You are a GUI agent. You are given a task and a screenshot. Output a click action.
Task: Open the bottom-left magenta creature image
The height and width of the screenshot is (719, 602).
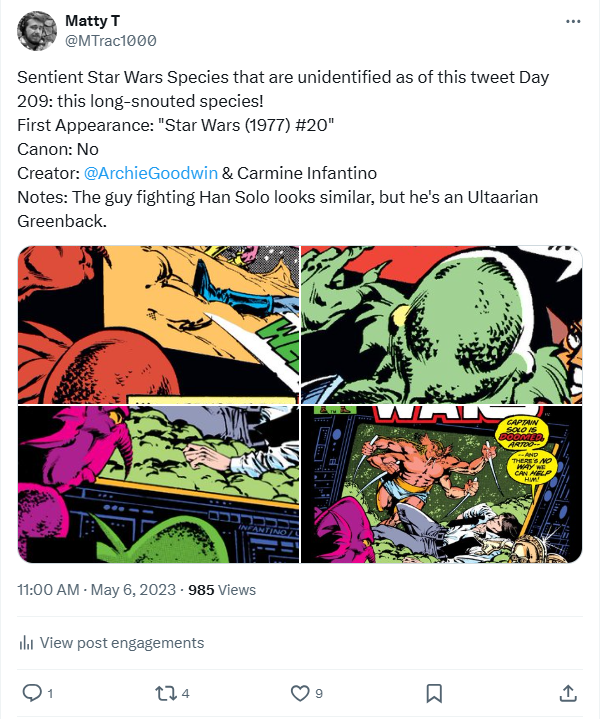coord(158,484)
